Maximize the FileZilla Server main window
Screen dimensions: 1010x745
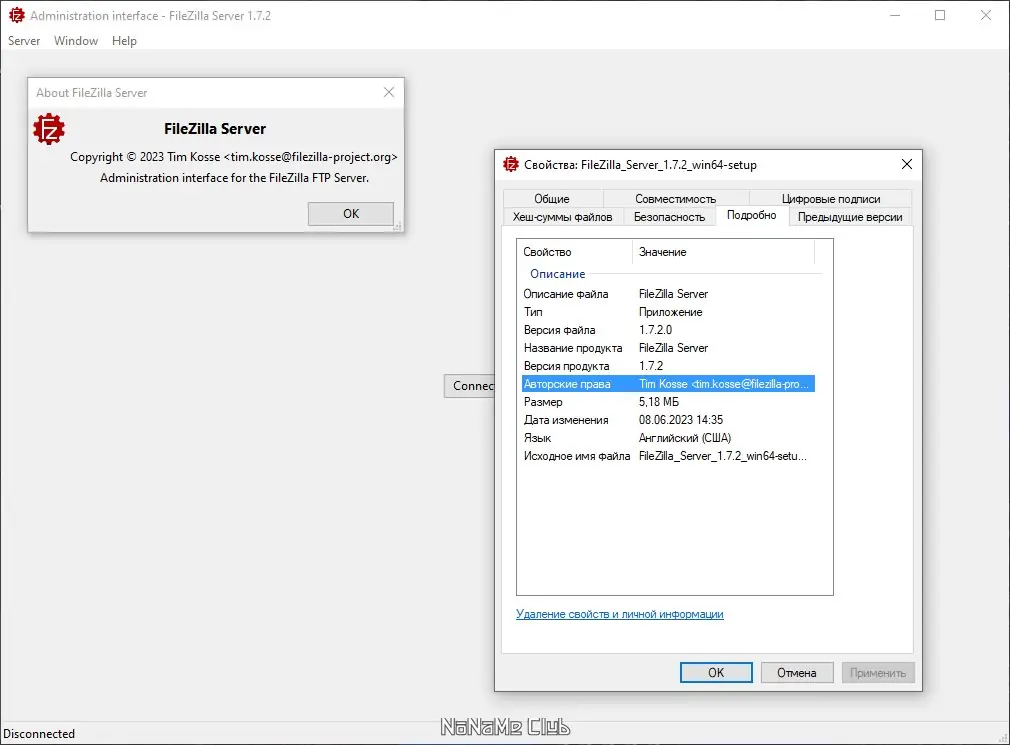click(940, 15)
